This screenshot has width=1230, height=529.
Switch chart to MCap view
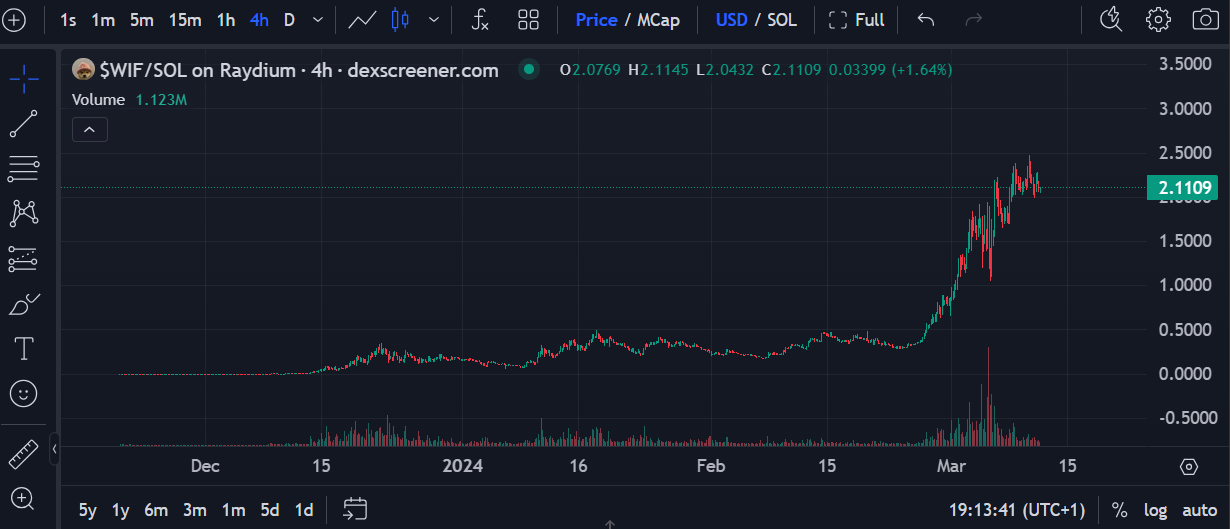coord(660,19)
